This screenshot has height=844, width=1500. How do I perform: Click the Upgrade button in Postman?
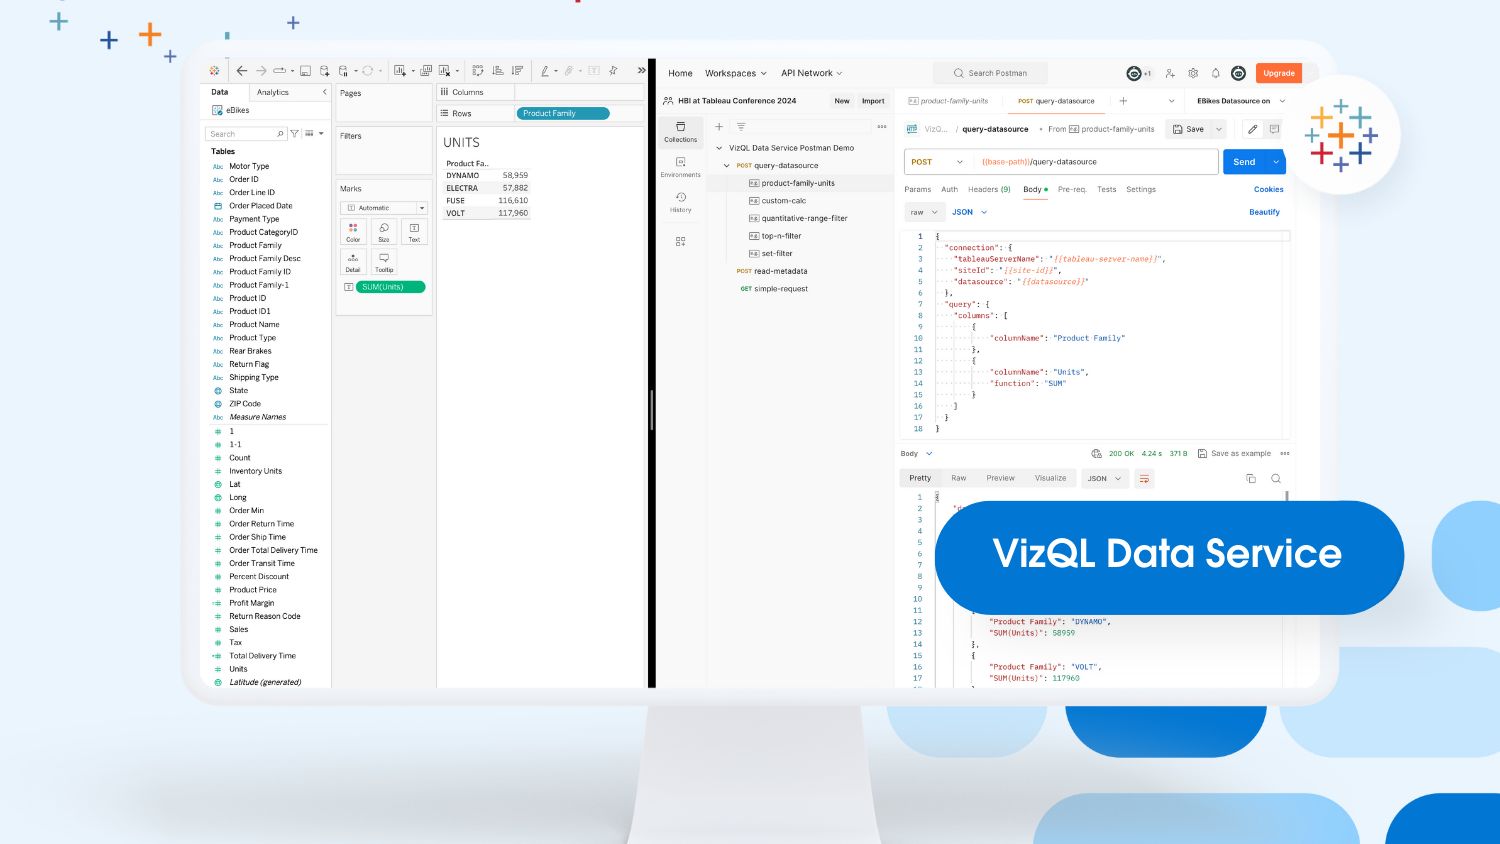[1278, 72]
